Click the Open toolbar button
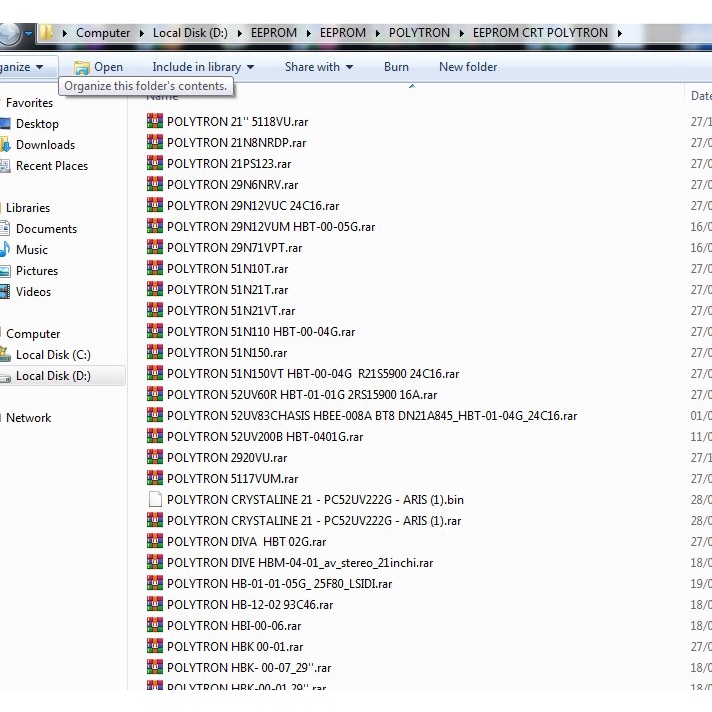Screen dimensions: 712x712 tap(99, 67)
